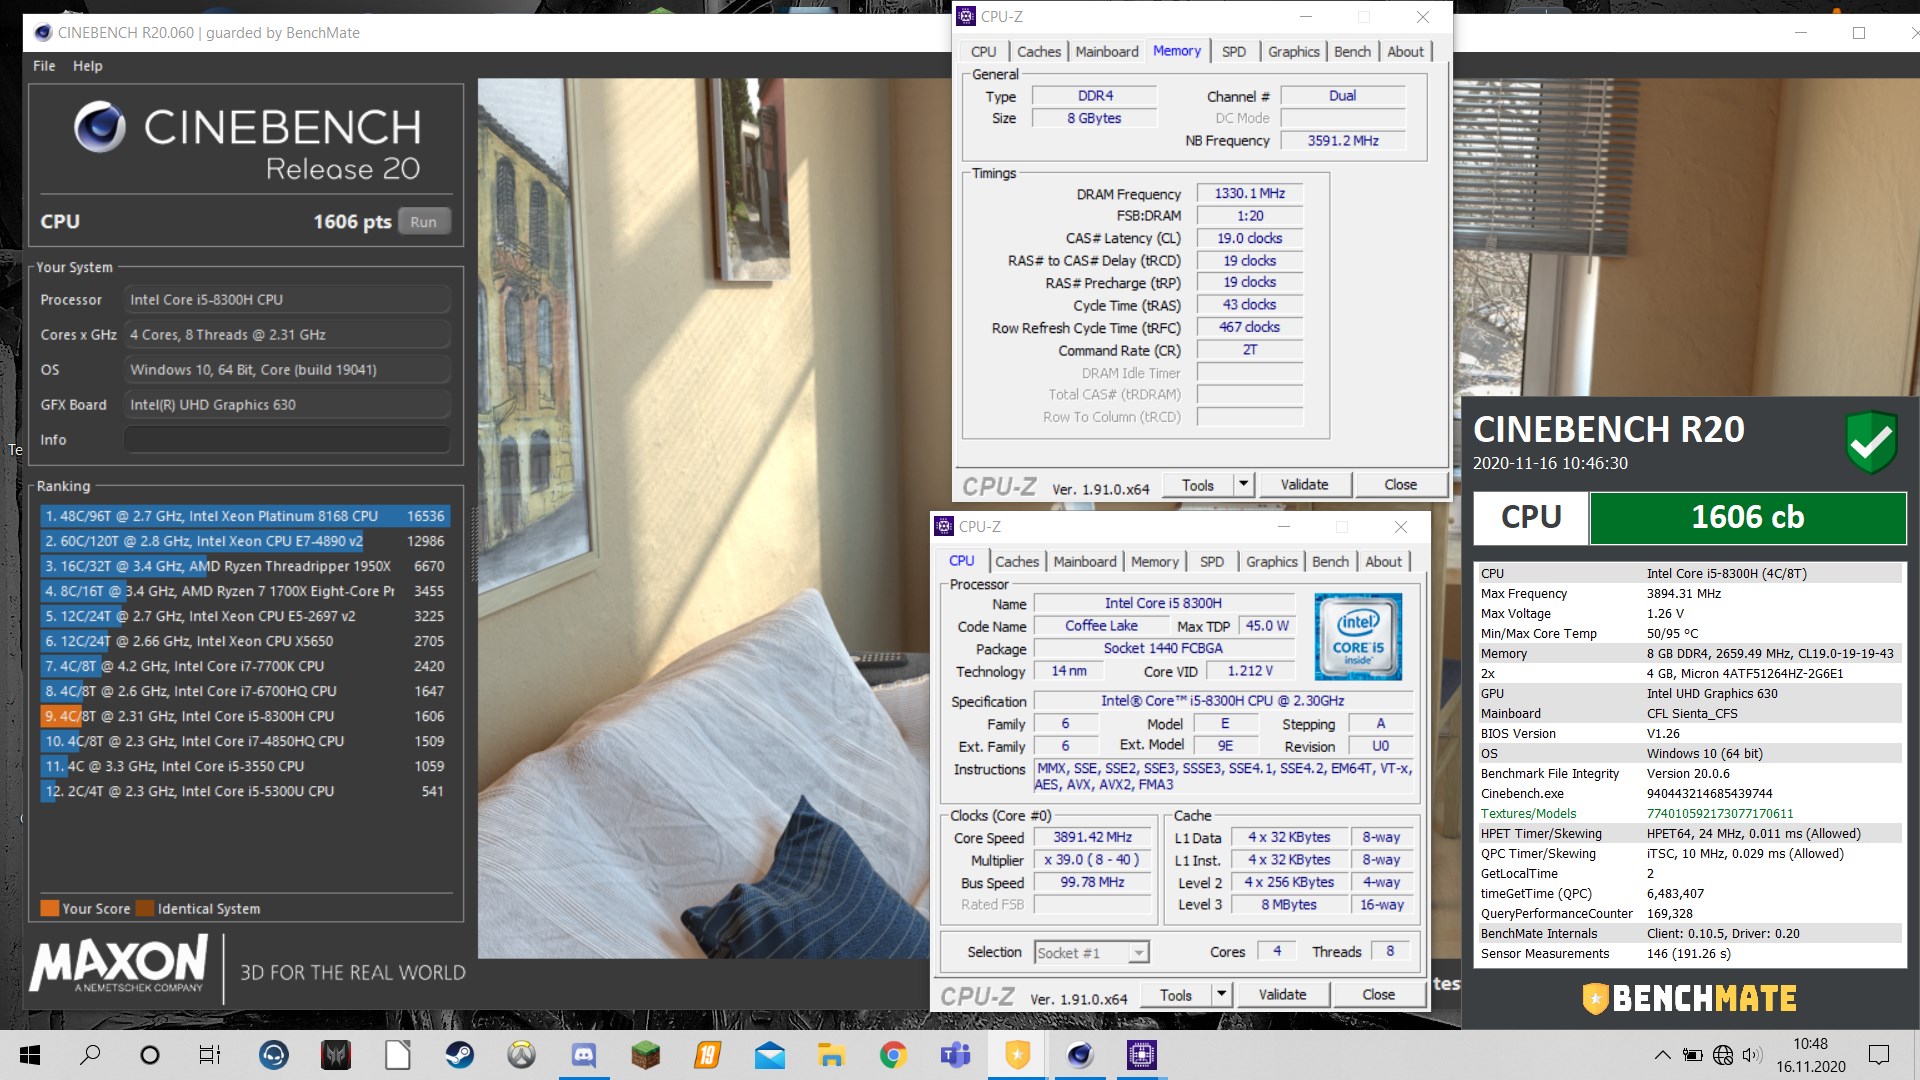Open Discord from taskbar
Viewport: 1920px width, 1080px height.
[x=583, y=1055]
